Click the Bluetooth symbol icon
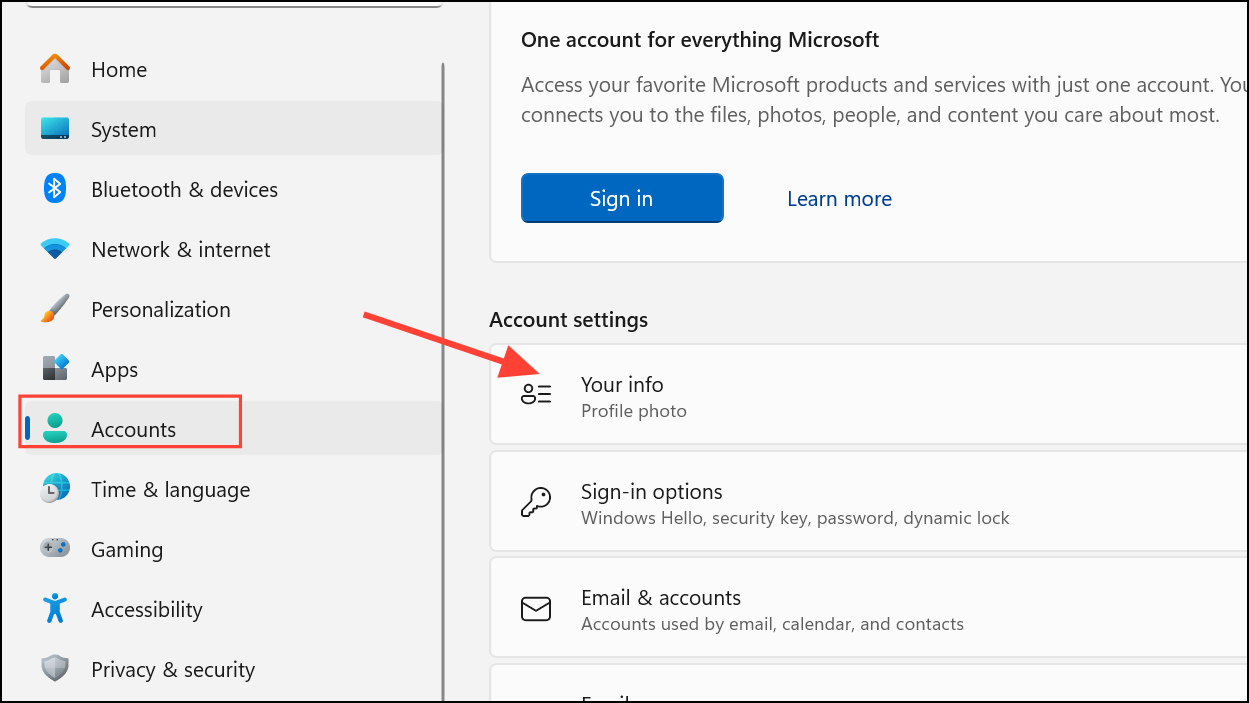Image resolution: width=1249 pixels, height=703 pixels. [x=55, y=189]
